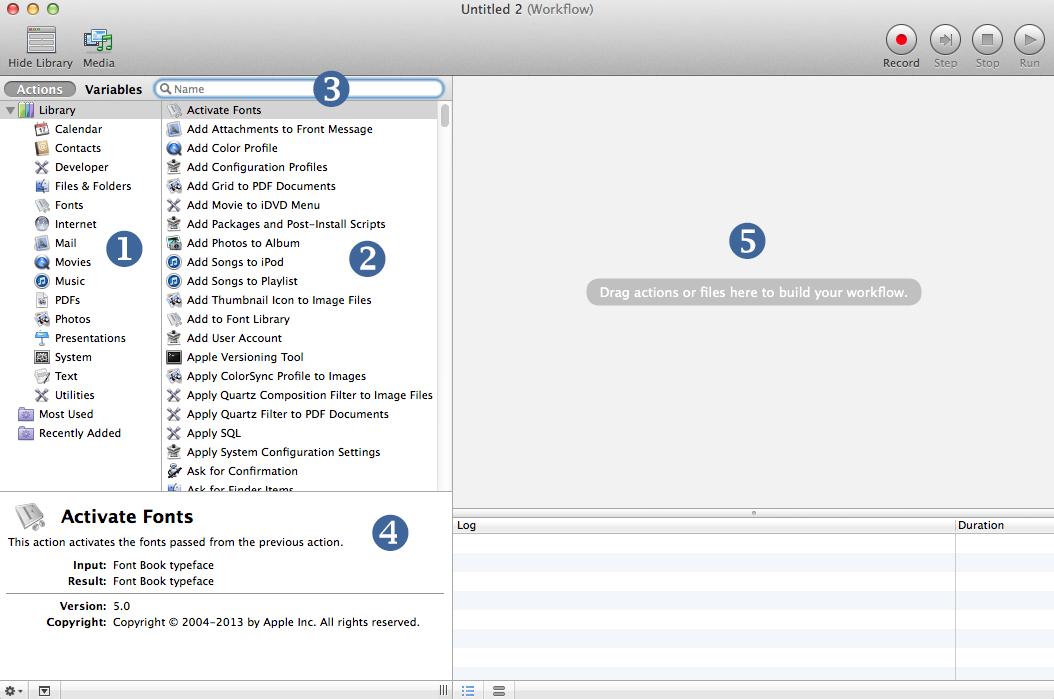Select the Mail category icon
The width and height of the screenshot is (1054, 699).
point(42,243)
